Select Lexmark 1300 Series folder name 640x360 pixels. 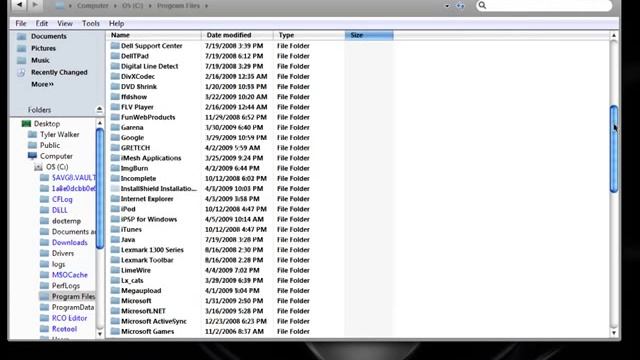(152, 250)
